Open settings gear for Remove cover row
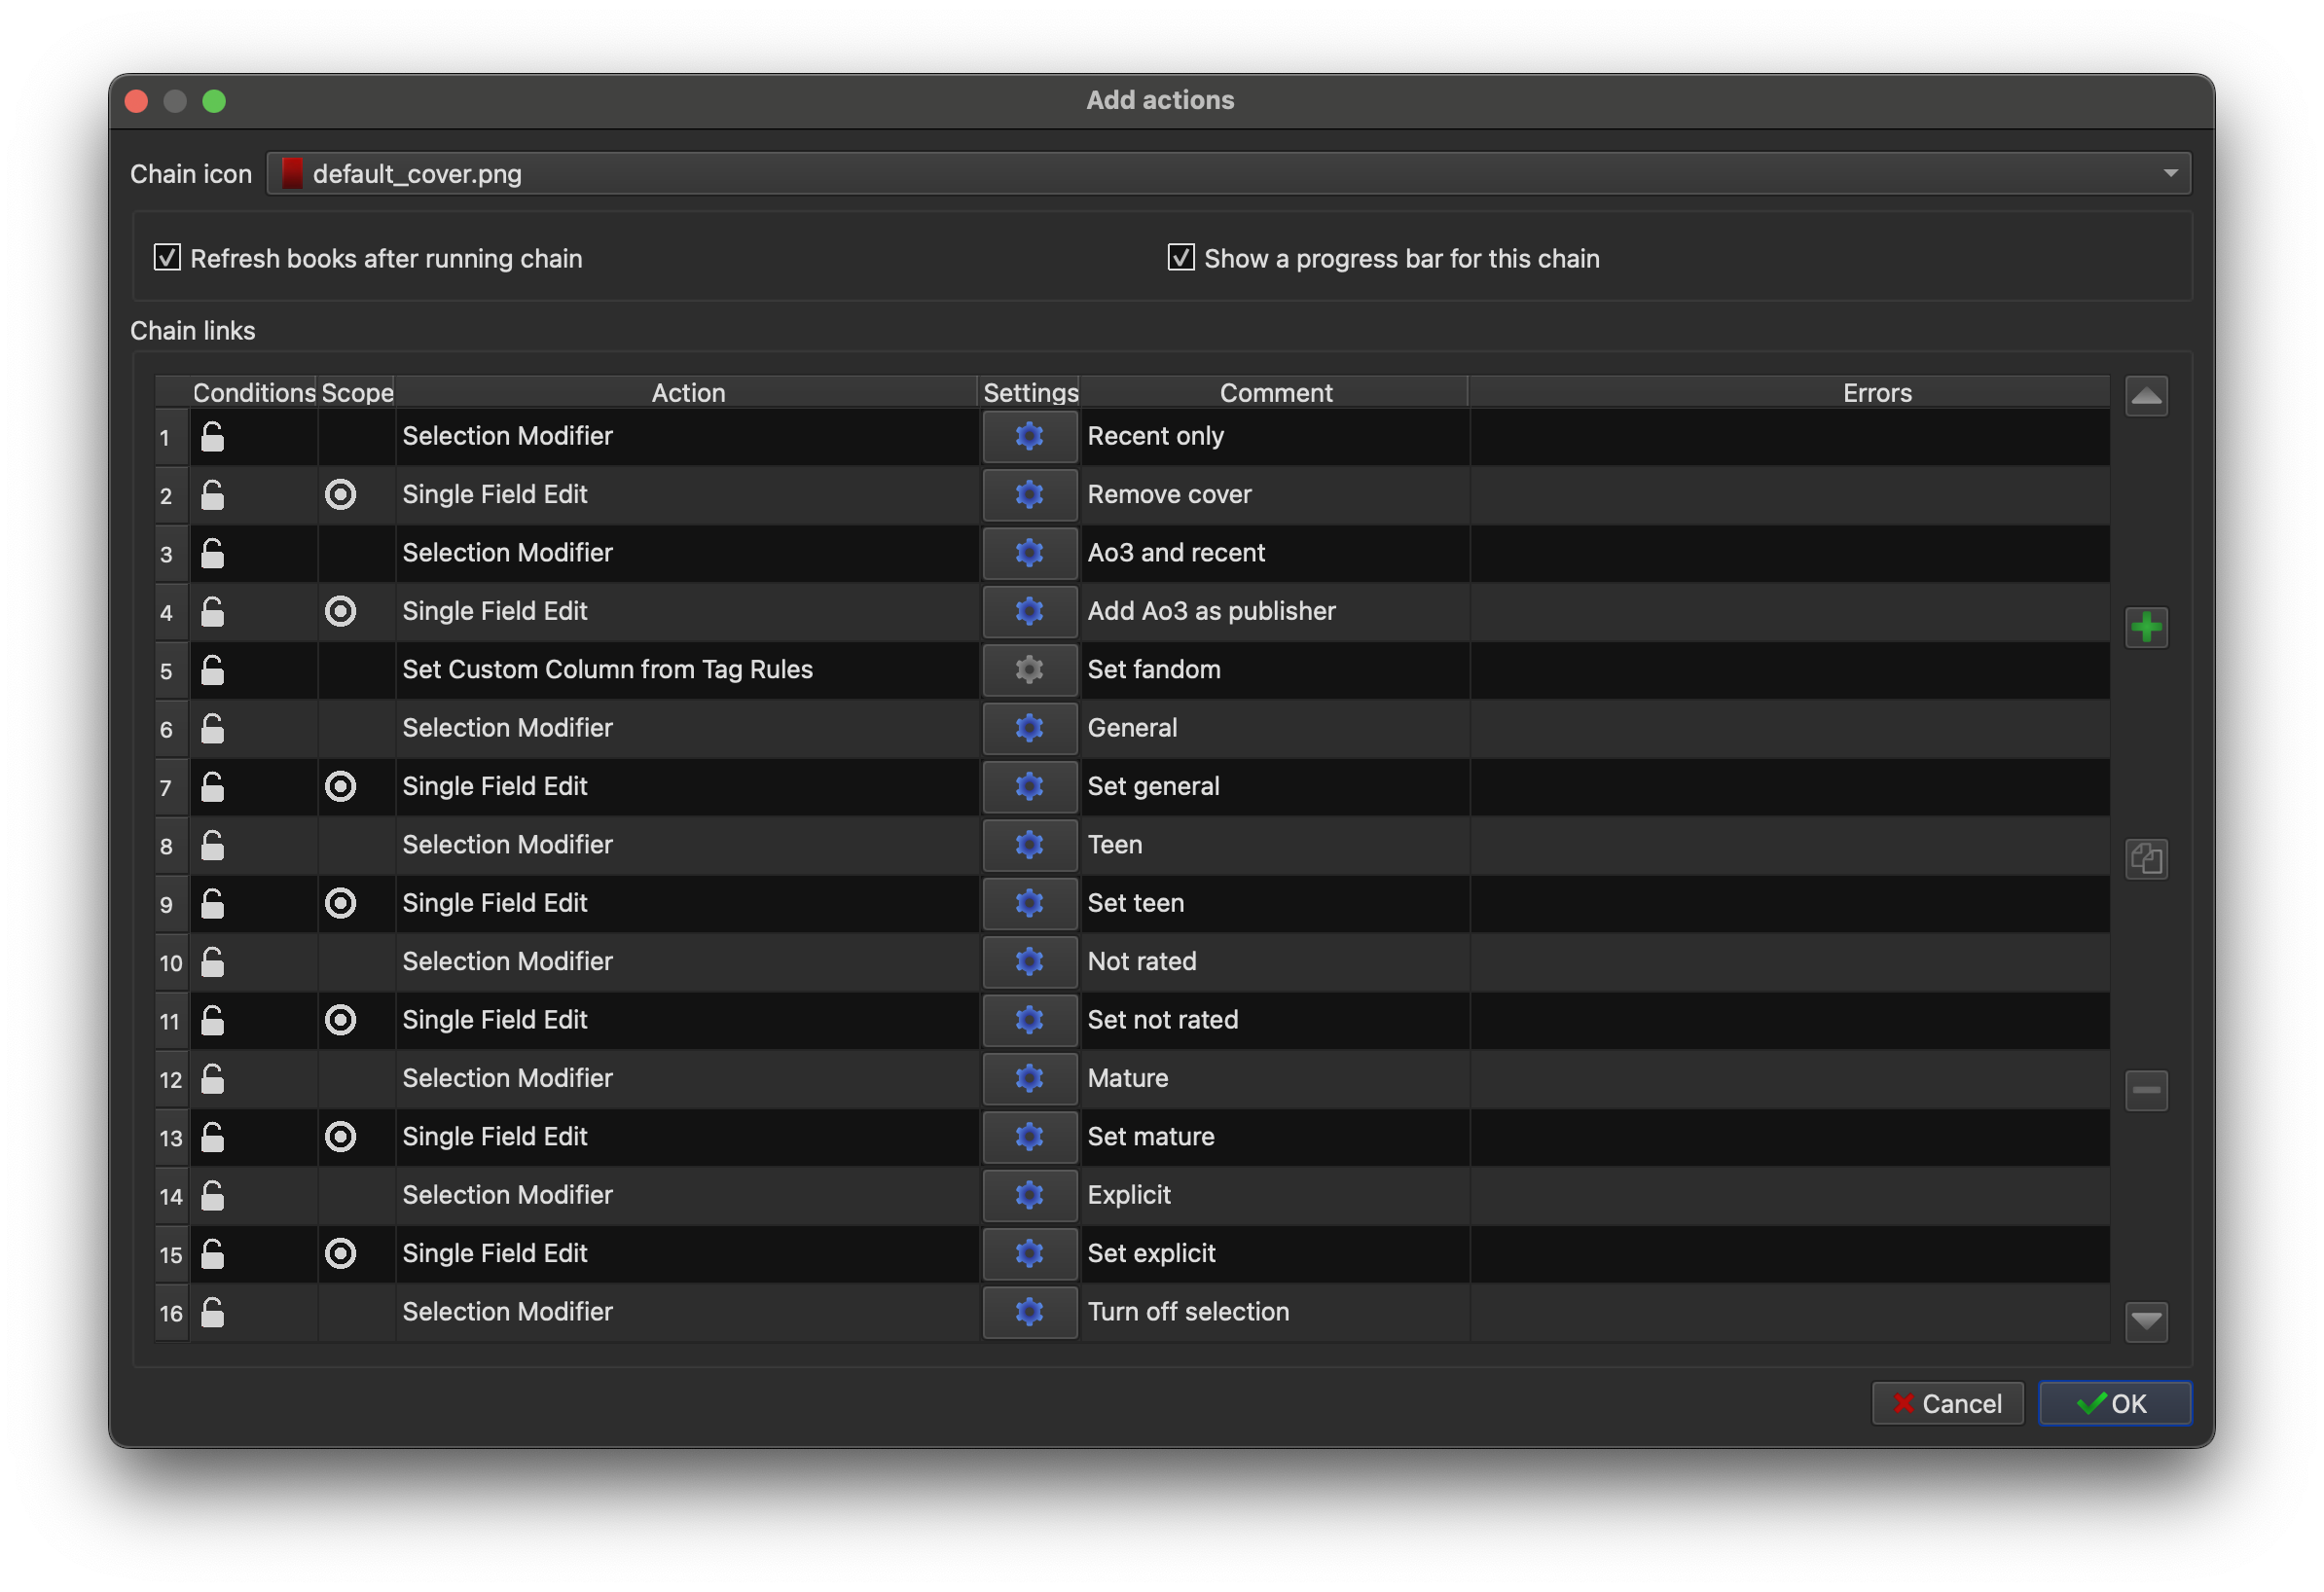Viewport: 2324px width, 1592px height. [1029, 494]
